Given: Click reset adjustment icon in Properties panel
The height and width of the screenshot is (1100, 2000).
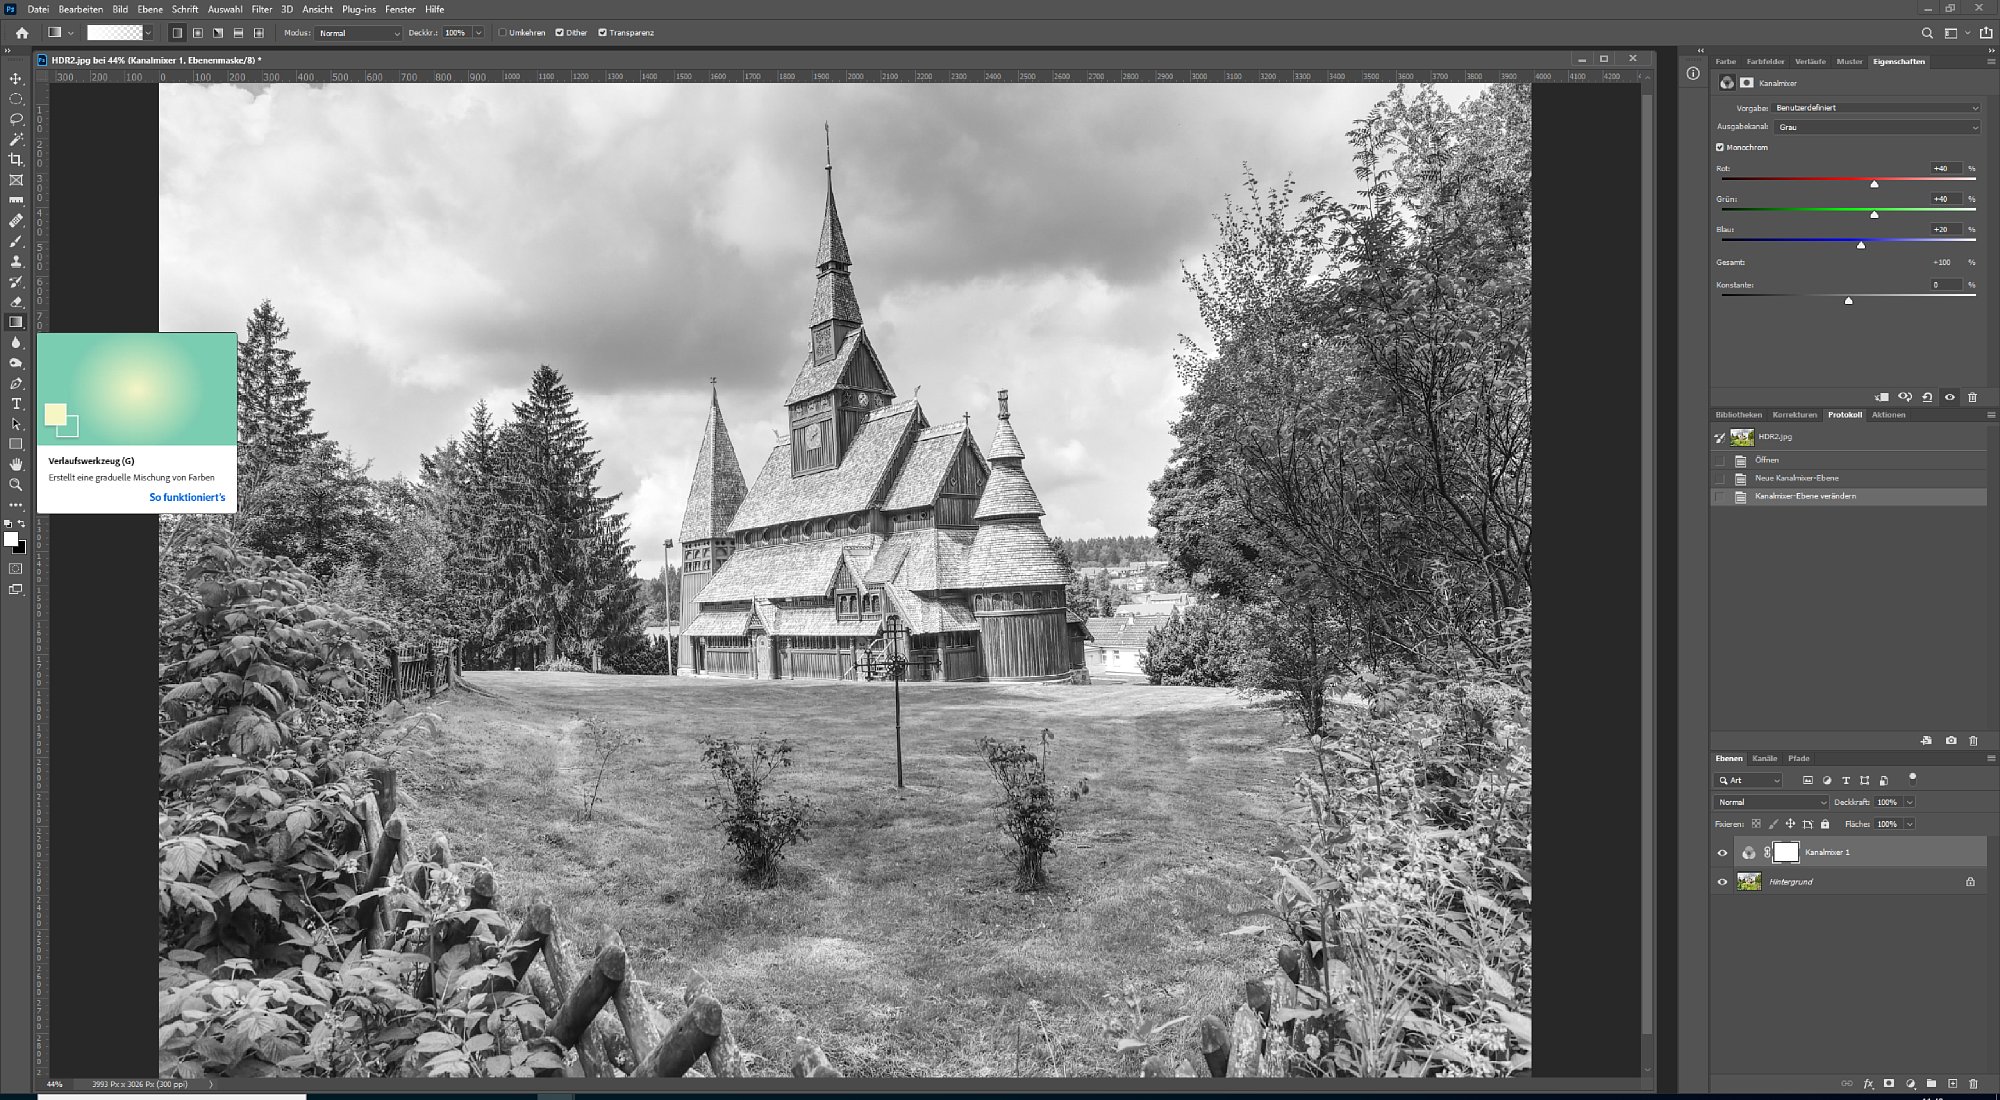Looking at the screenshot, I should click(x=1927, y=397).
